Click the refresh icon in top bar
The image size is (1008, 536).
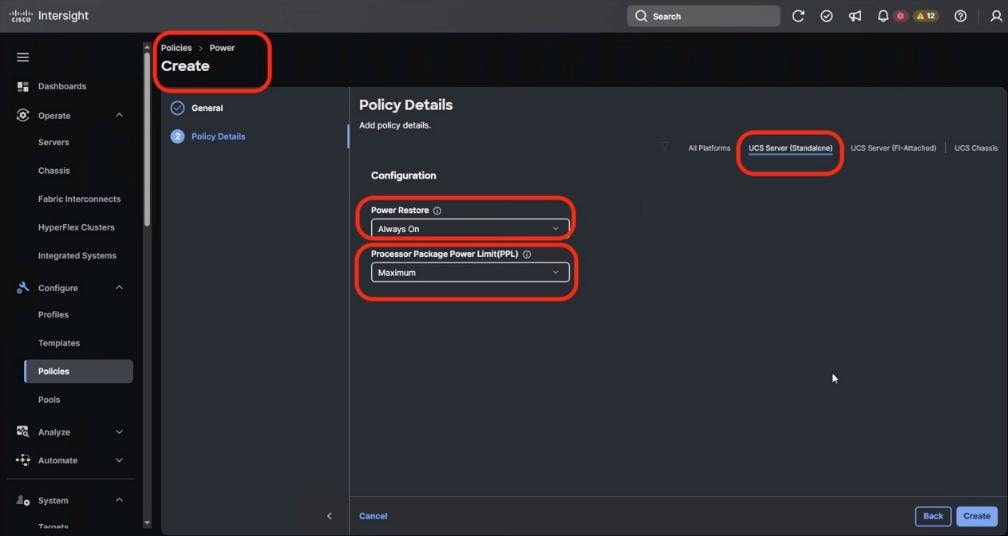point(798,16)
